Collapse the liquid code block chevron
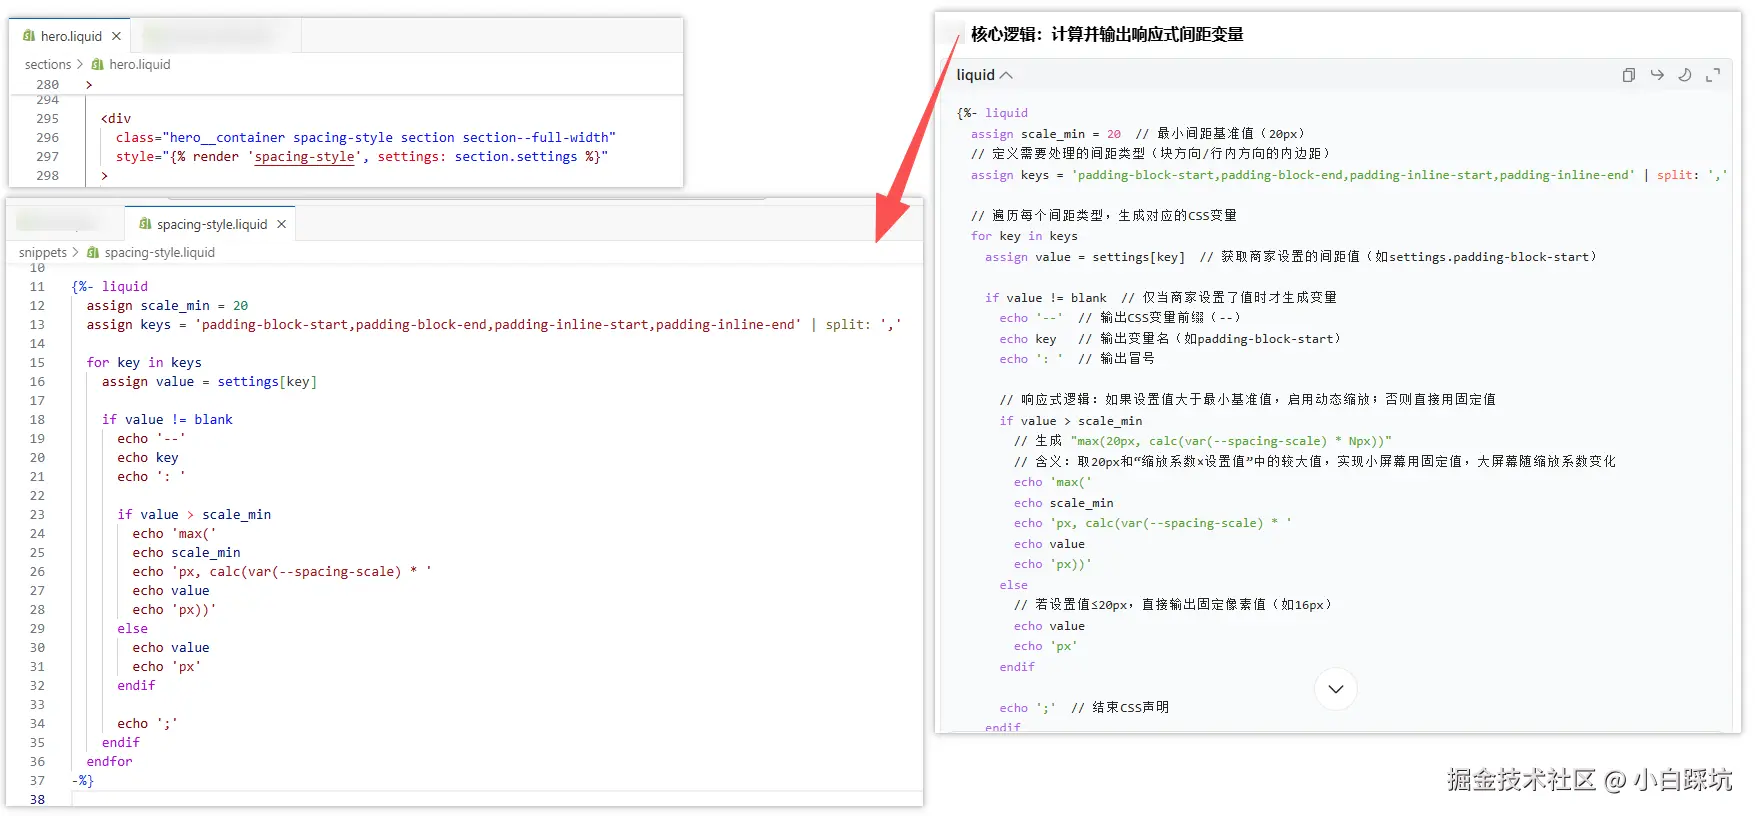The width and height of the screenshot is (1755, 816). (1006, 75)
